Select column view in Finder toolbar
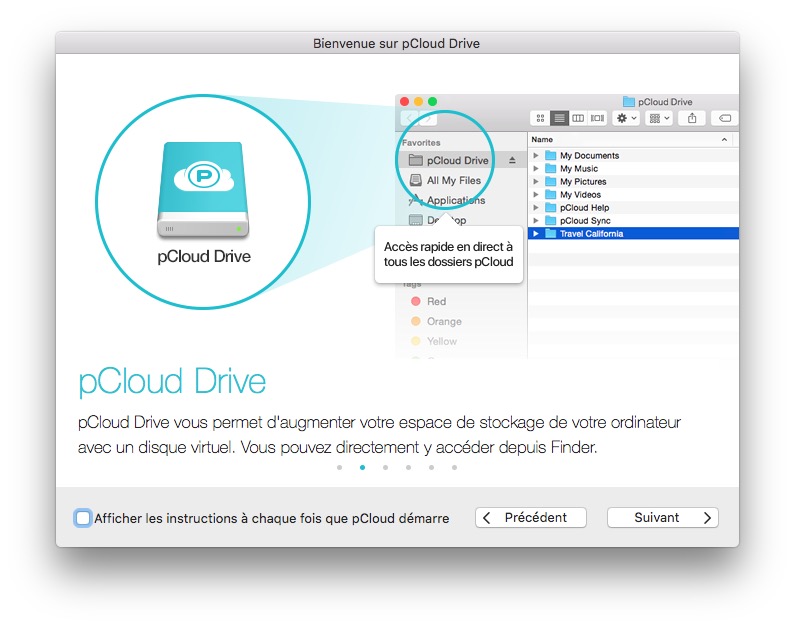 578,118
